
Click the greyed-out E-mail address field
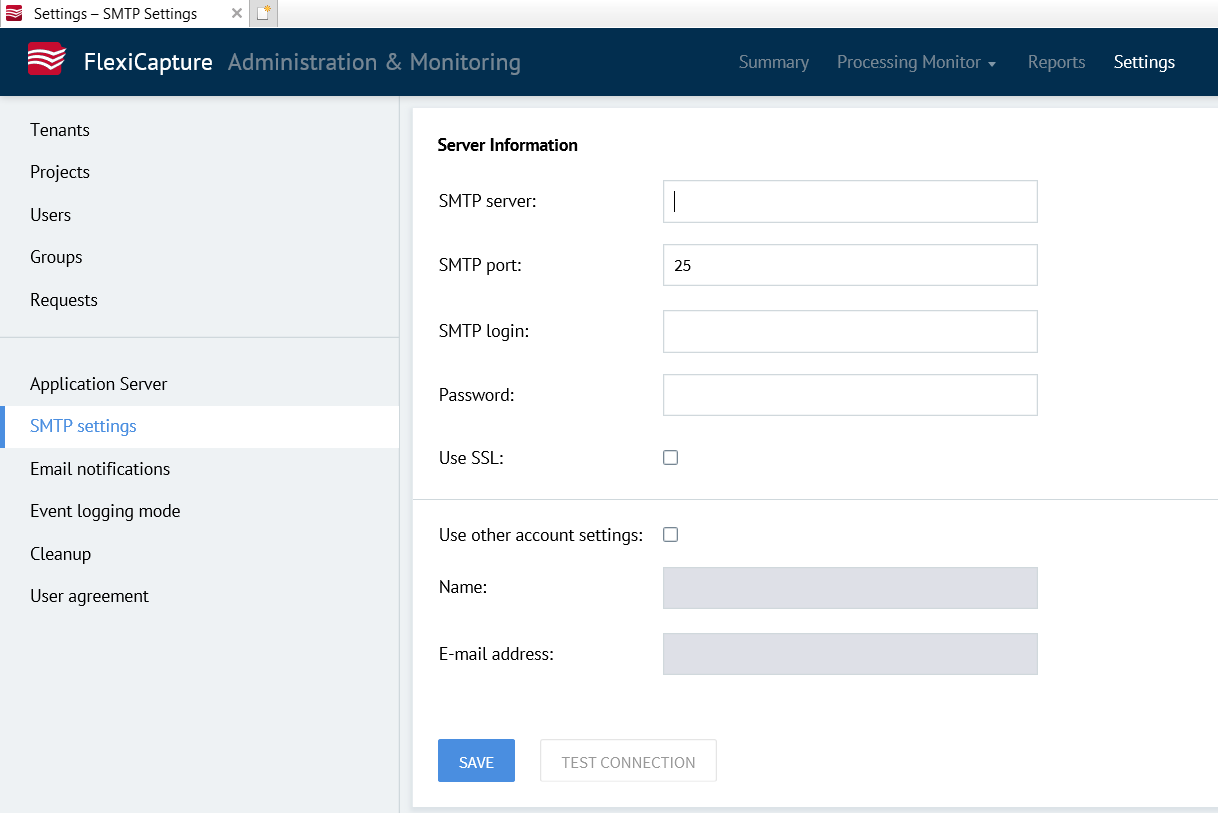[850, 654]
